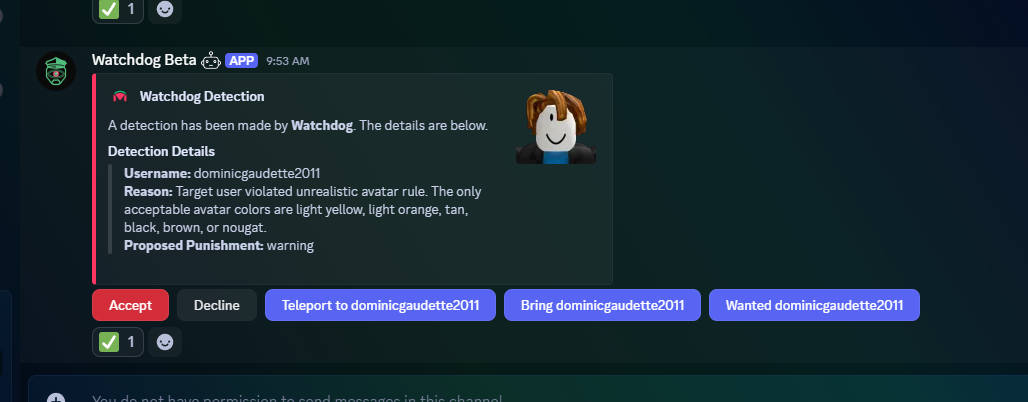1028x402 pixels.
Task: Click the APP badge next to bot name
Action: click(241, 60)
